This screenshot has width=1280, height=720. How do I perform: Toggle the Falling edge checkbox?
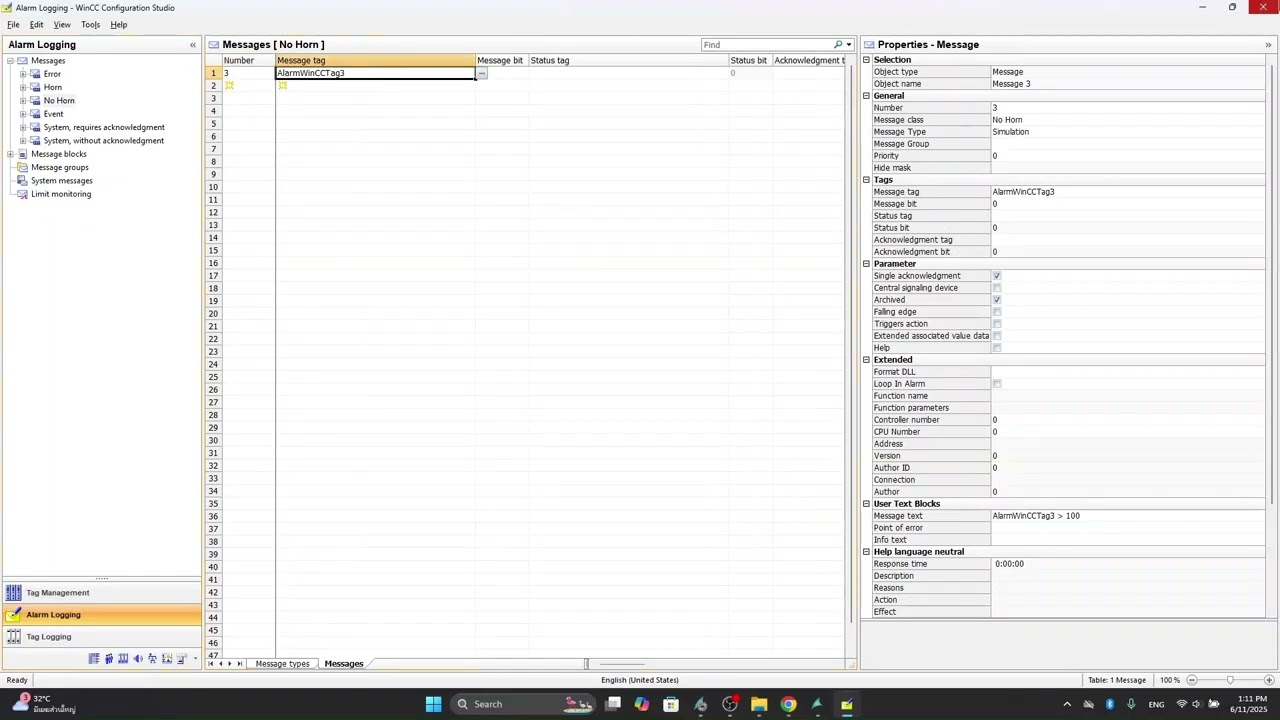click(x=997, y=312)
